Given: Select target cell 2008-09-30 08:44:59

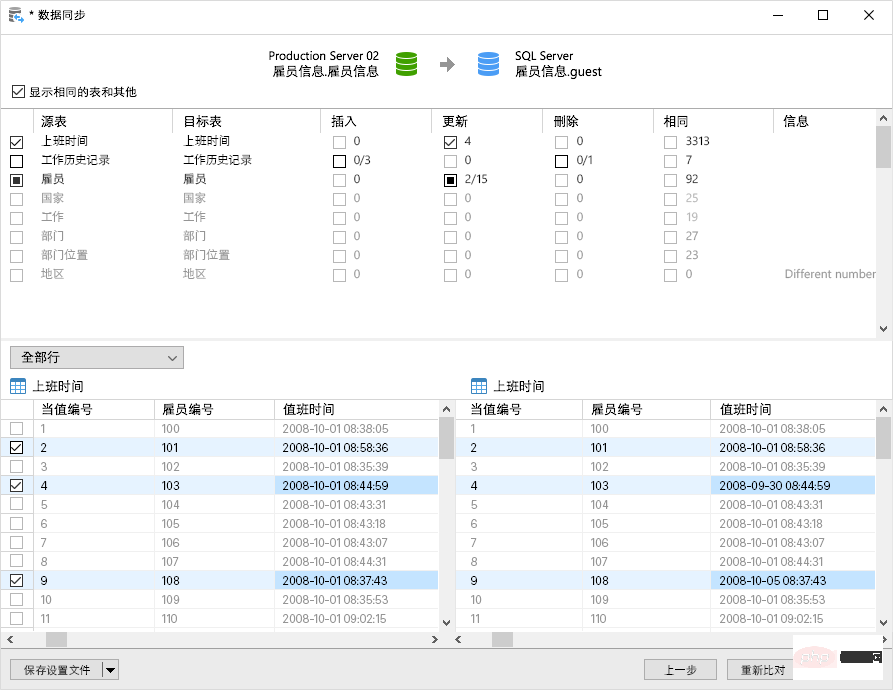Looking at the screenshot, I should 793,486.
